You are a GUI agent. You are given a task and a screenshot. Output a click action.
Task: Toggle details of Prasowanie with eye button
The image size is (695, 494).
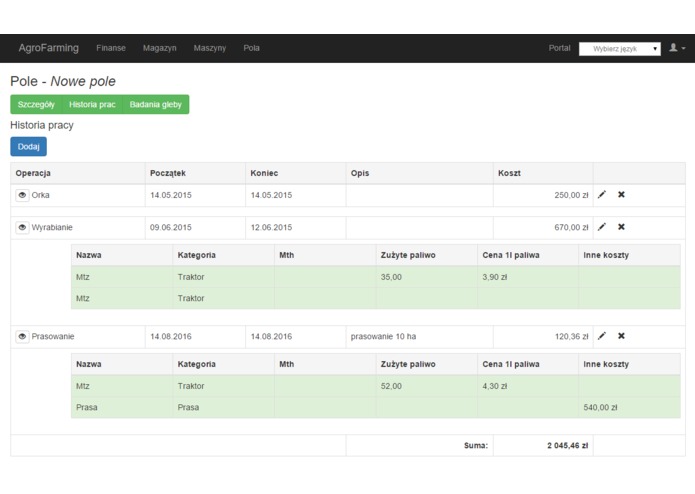[x=22, y=336]
